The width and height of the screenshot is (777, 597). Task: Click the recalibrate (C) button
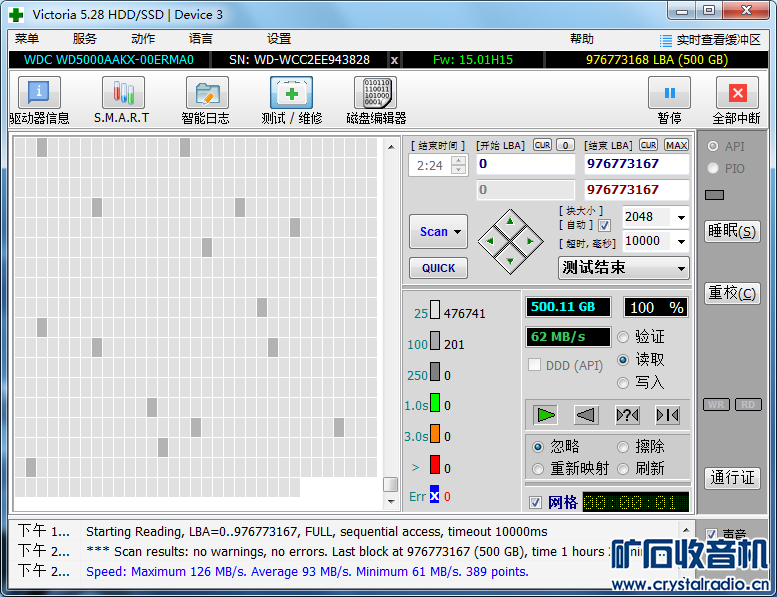[x=732, y=293]
